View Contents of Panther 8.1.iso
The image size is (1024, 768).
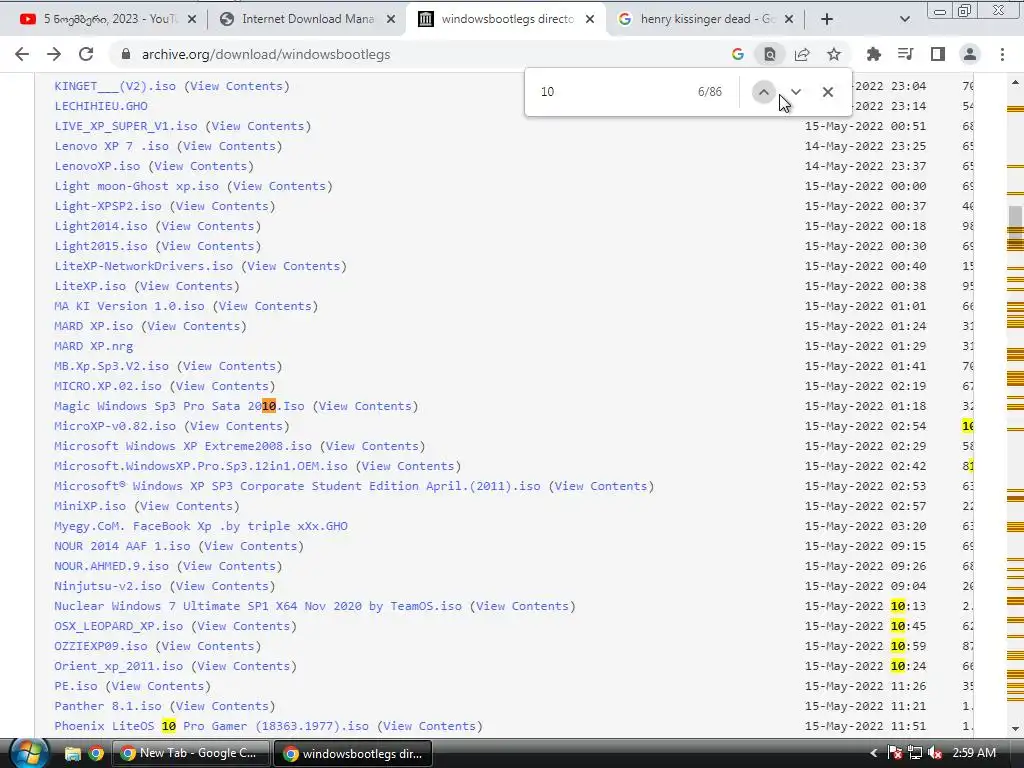(x=222, y=706)
